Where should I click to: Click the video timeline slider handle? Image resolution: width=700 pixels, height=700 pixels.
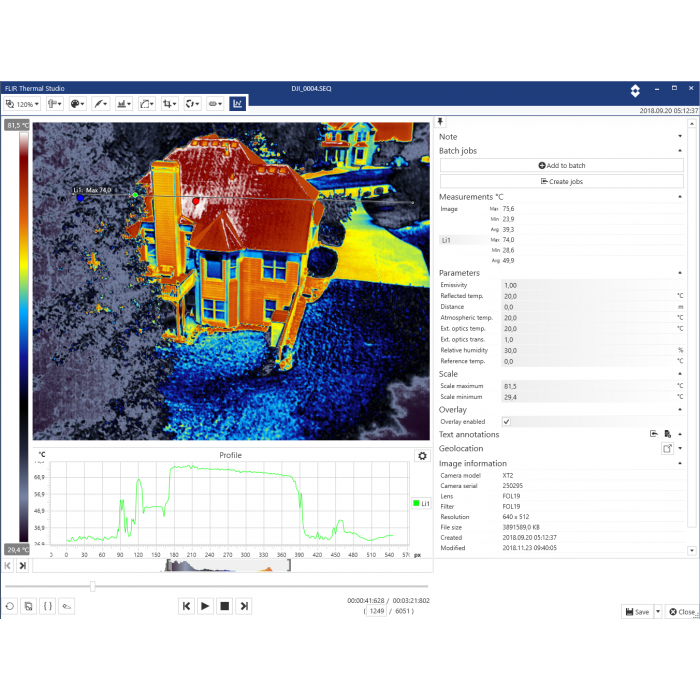92,586
